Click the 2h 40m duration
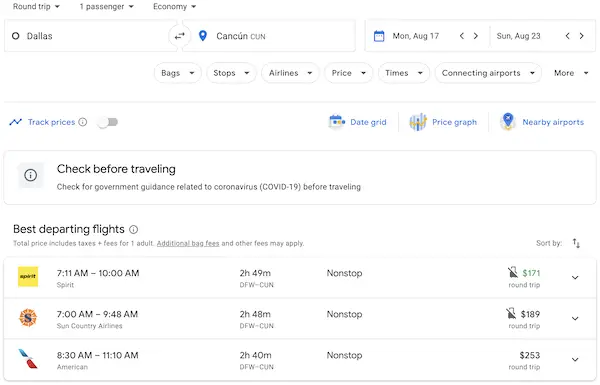Screen dimensions: 600x385 point(255,355)
